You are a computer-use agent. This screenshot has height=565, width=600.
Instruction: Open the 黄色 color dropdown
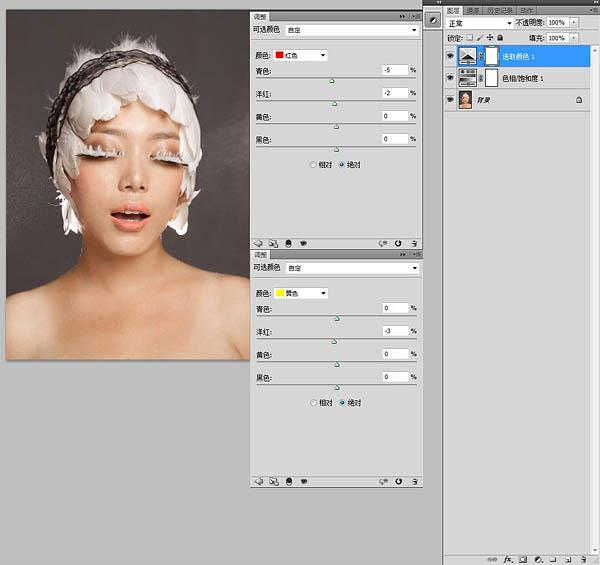pos(301,293)
